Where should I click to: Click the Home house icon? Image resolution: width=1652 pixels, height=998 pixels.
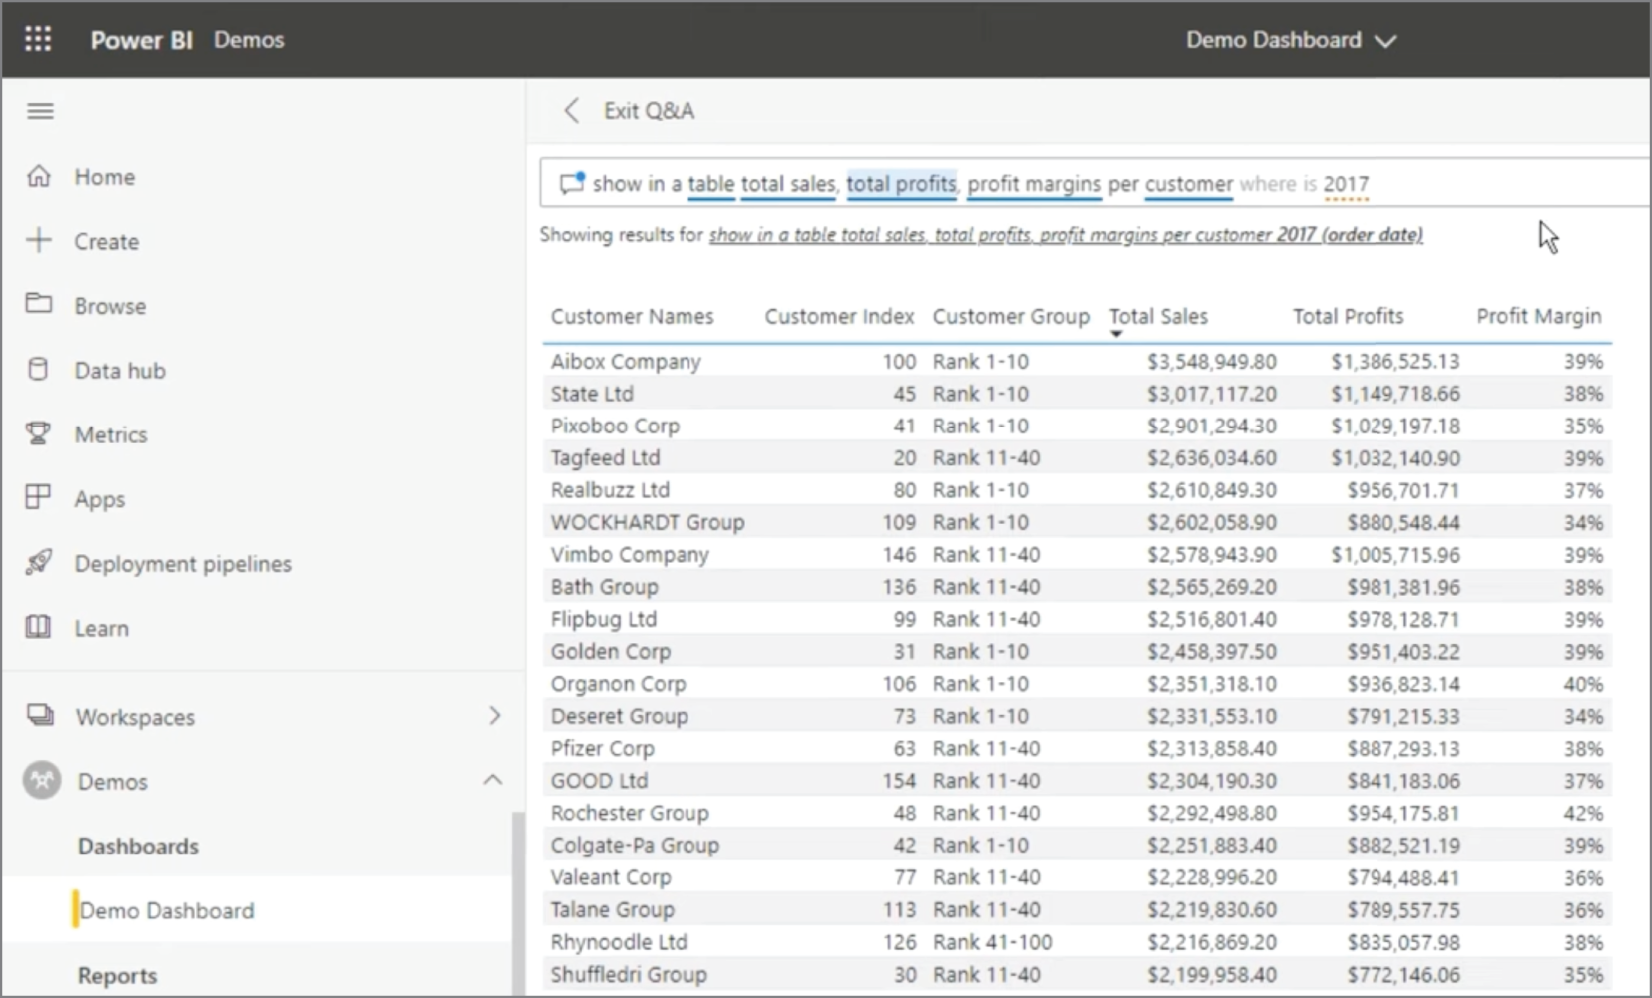pyautogui.click(x=39, y=176)
